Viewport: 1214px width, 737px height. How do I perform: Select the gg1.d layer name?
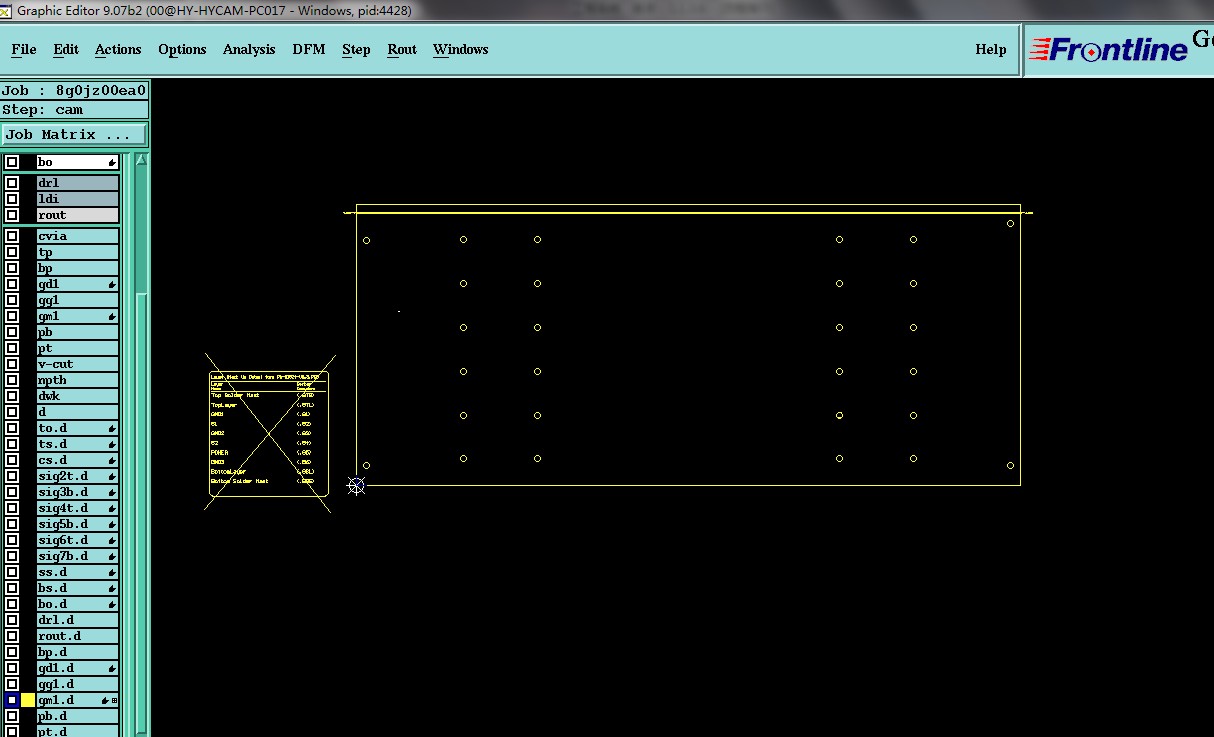coord(78,684)
